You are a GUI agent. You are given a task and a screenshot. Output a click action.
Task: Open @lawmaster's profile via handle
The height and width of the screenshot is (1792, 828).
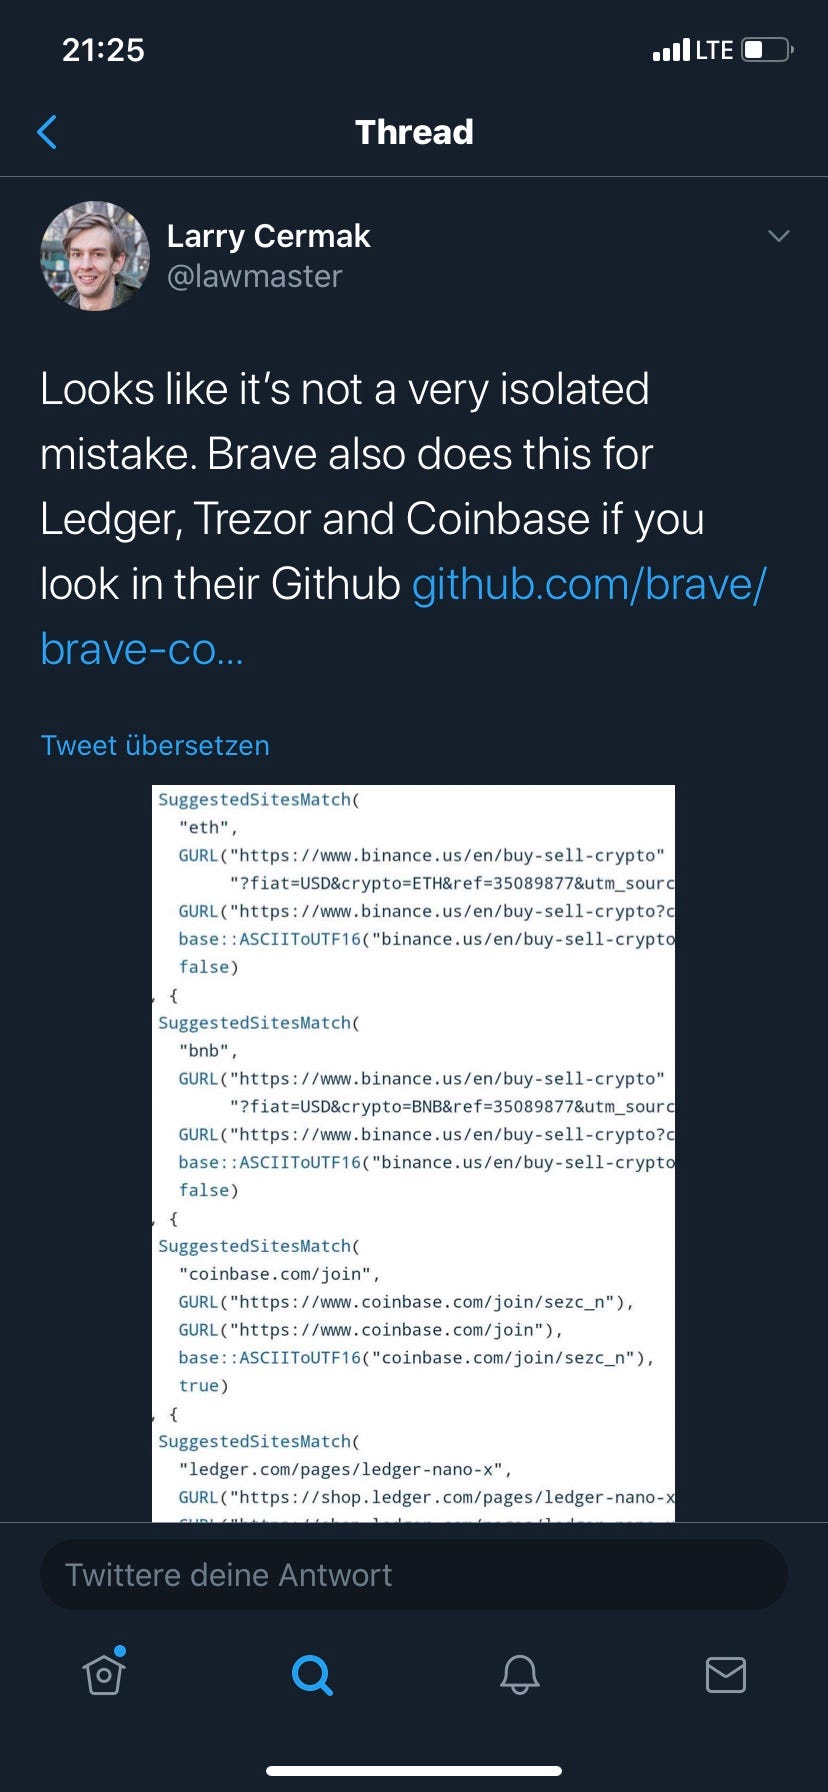click(254, 277)
